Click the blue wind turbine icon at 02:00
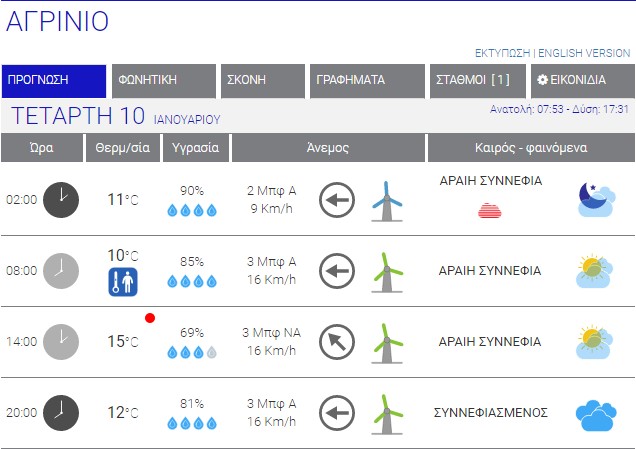 [x=386, y=200]
